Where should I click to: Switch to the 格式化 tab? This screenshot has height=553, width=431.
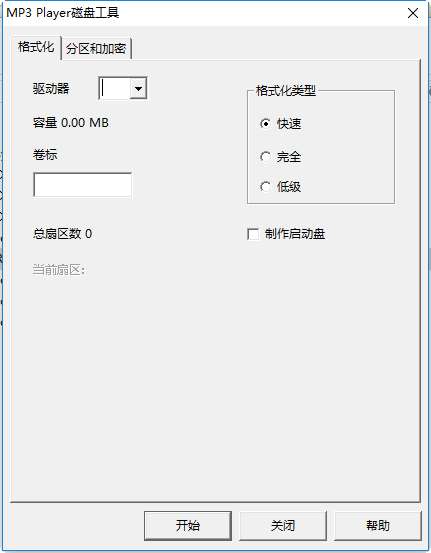pyautogui.click(x=36, y=47)
